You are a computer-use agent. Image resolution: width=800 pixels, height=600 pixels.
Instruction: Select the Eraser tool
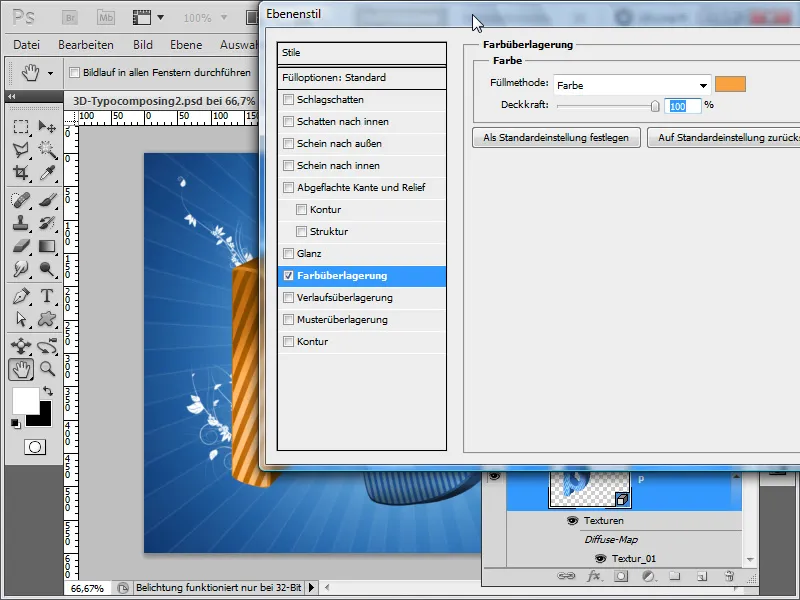21,246
